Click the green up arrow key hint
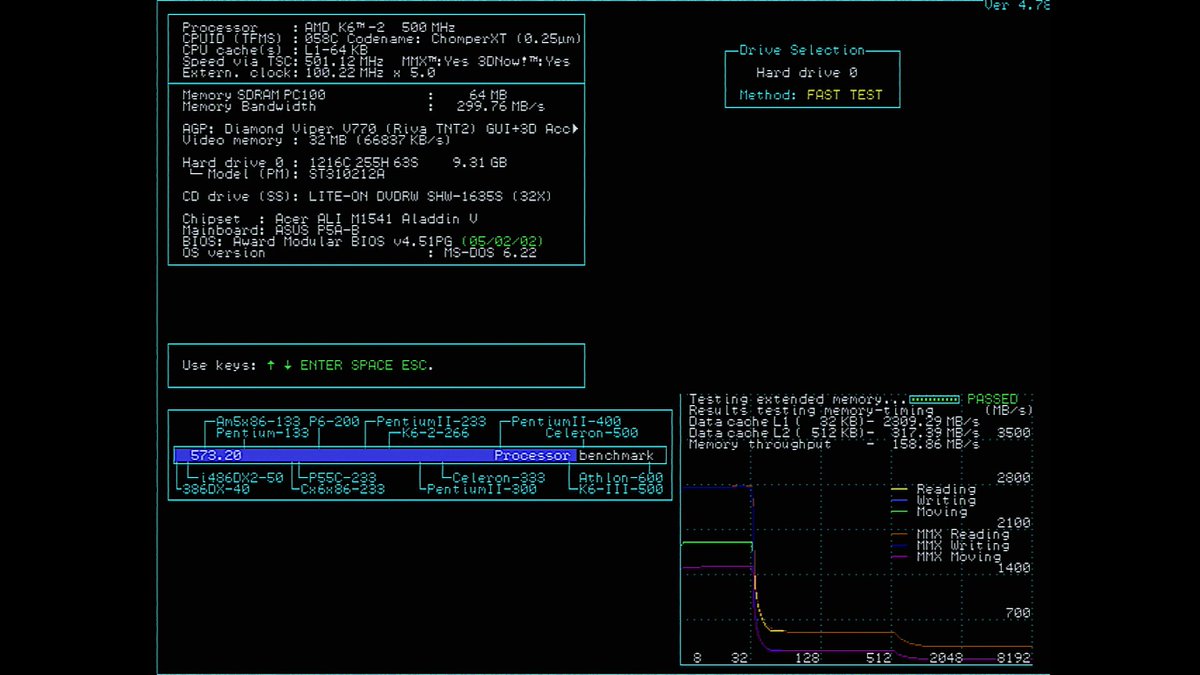Screen dimensions: 1200x675 tap(270, 366)
